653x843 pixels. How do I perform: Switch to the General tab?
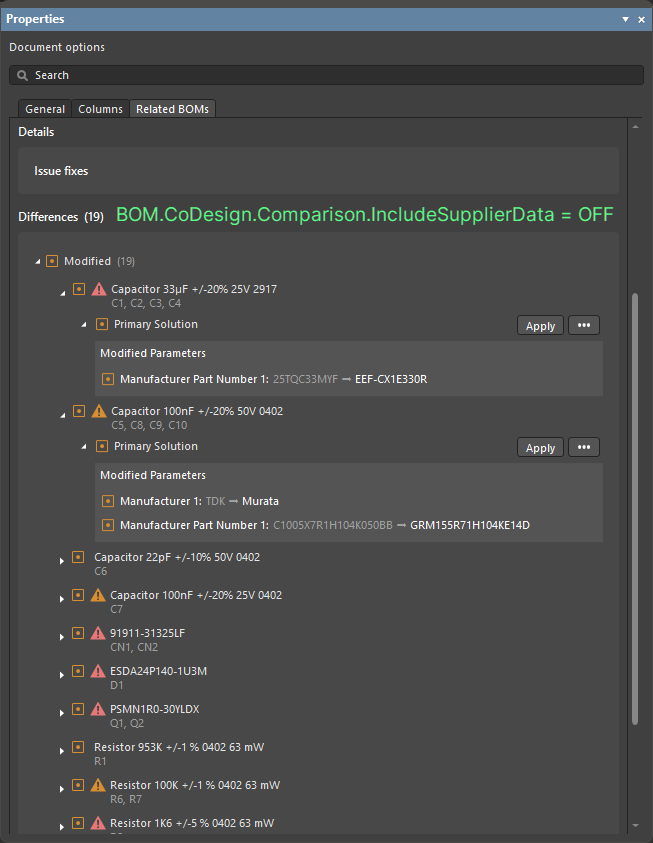click(45, 109)
